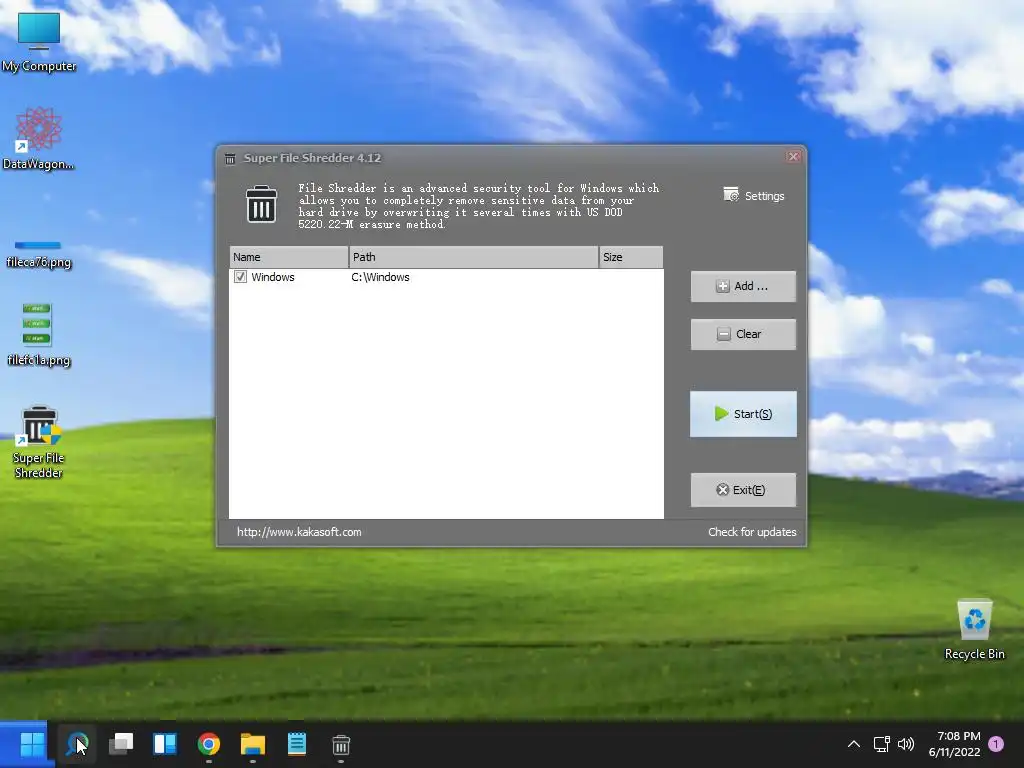Open the volume speaker tray icon
The height and width of the screenshot is (768, 1024).
[x=906, y=744]
